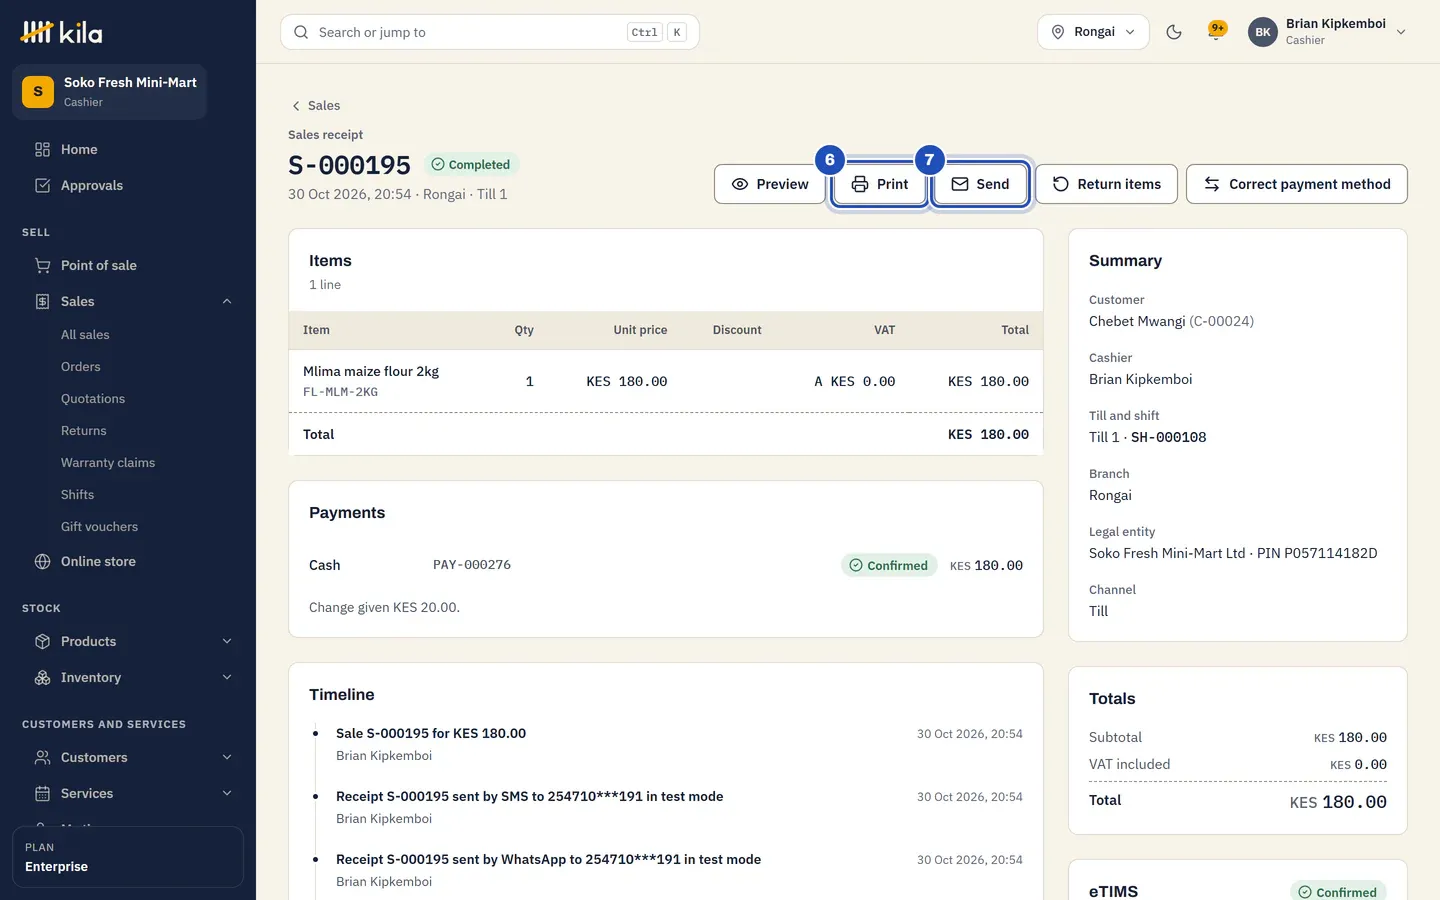
Task: Open Warranty claims in the sidebar
Action: pyautogui.click(x=108, y=463)
